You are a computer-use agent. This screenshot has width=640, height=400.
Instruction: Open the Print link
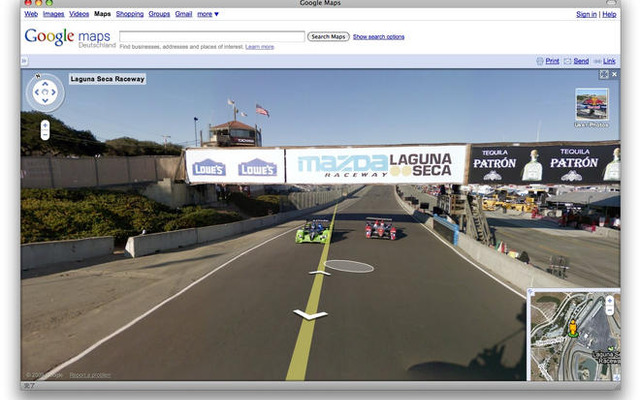pyautogui.click(x=552, y=61)
